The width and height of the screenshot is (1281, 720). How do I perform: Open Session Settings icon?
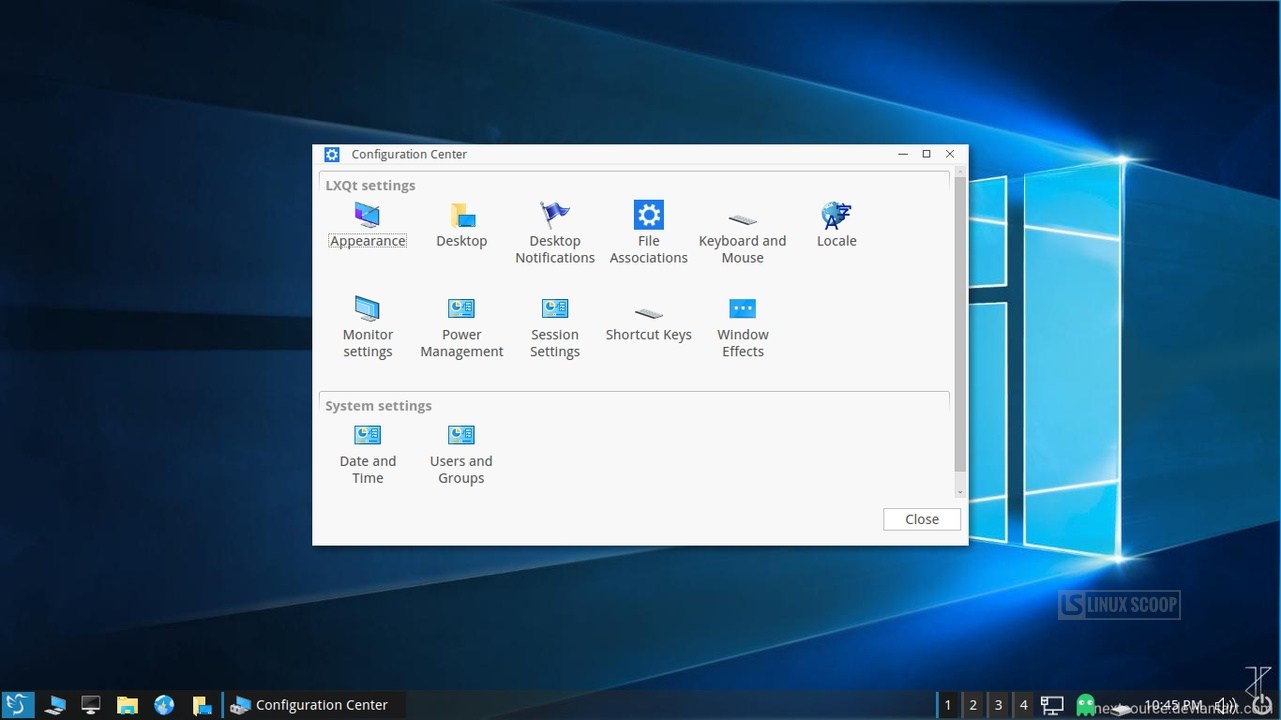pyautogui.click(x=555, y=327)
